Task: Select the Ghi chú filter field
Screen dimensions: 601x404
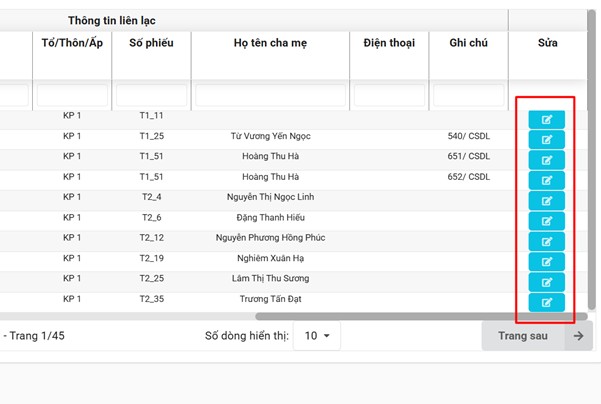Action: 468,96
